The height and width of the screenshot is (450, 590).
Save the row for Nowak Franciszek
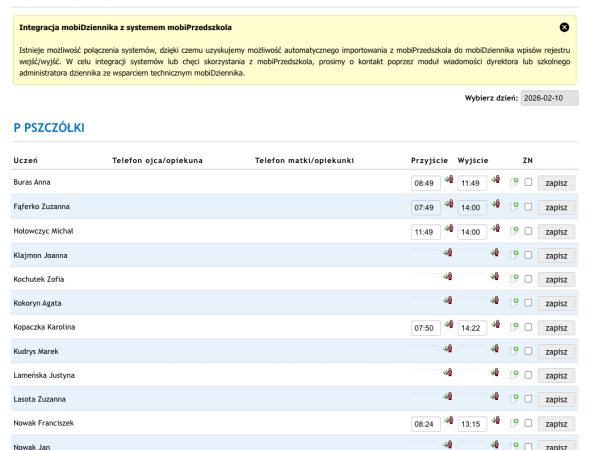556,424
